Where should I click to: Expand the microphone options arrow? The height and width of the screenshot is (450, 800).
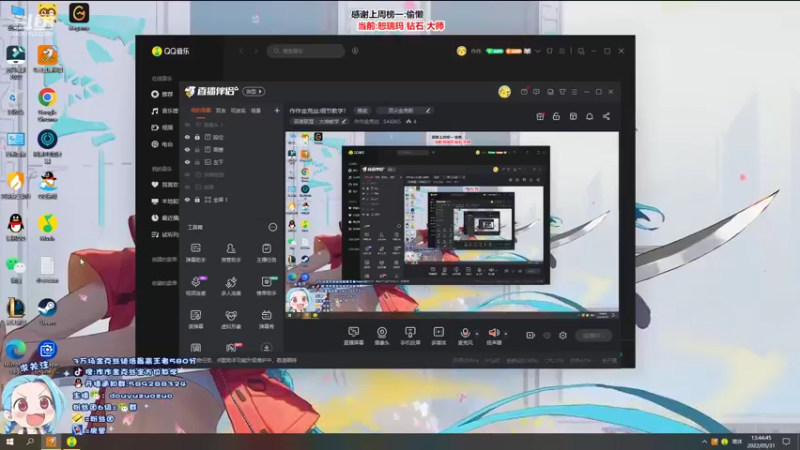click(477, 334)
